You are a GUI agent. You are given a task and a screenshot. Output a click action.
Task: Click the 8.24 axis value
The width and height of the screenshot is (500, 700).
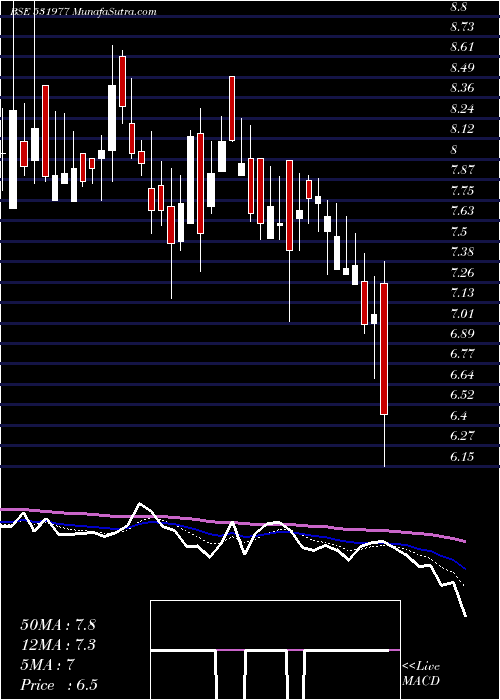pos(462,108)
